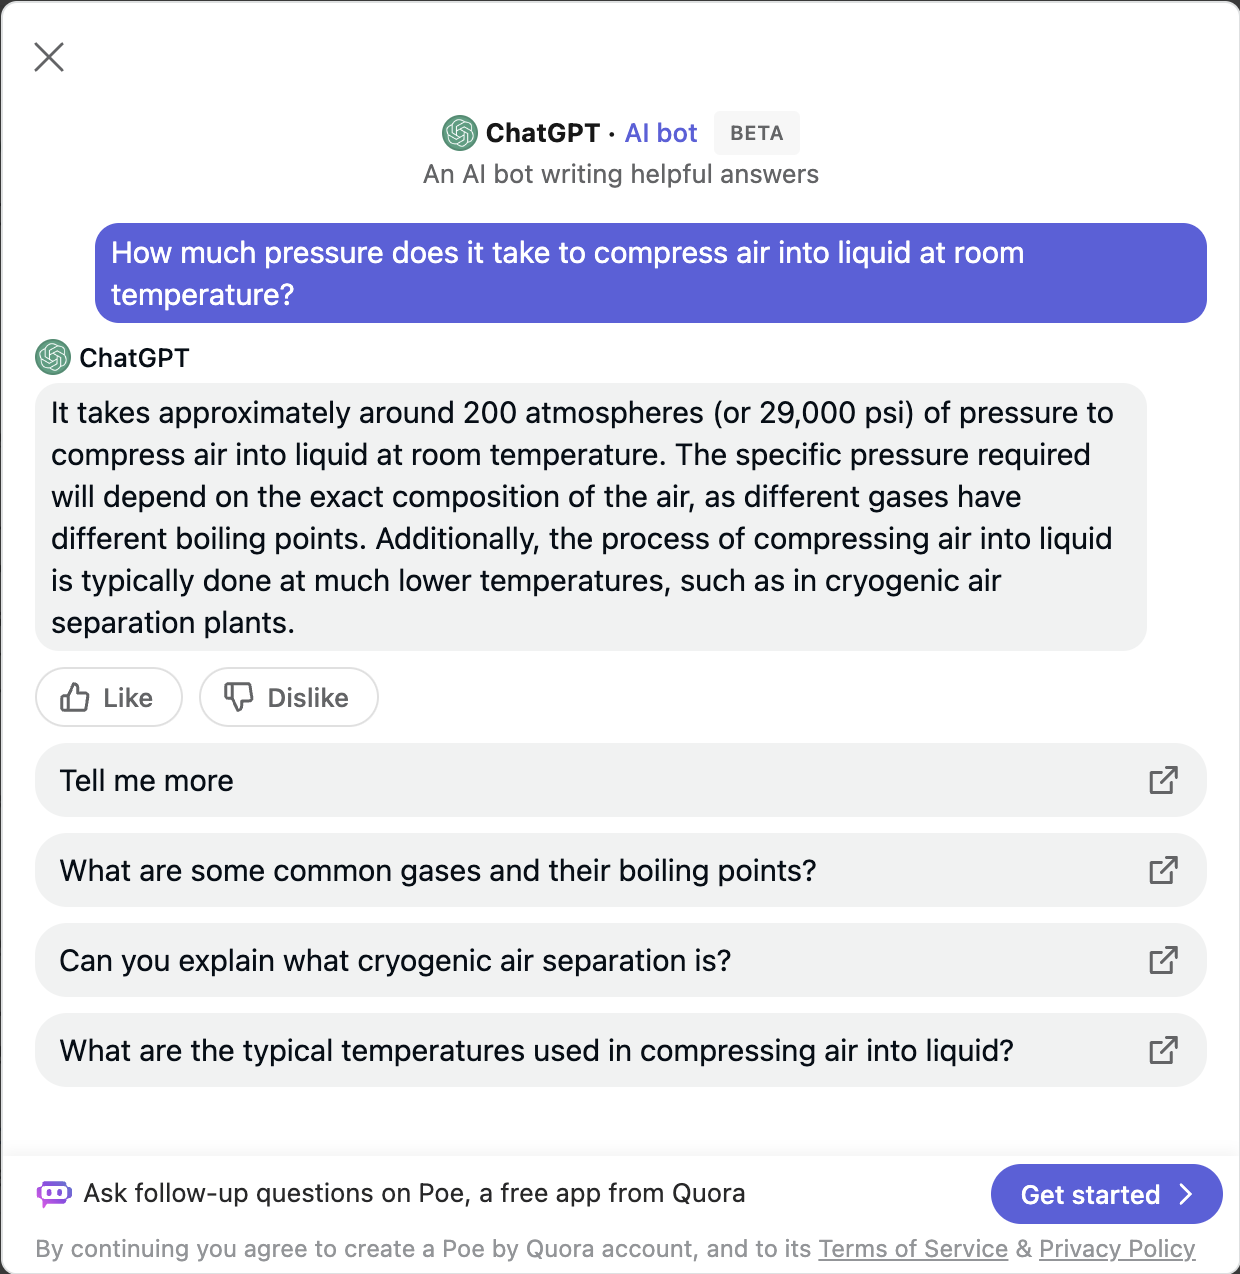The width and height of the screenshot is (1240, 1274).
Task: Click external link icon on boiling points suggestion
Action: (1163, 870)
